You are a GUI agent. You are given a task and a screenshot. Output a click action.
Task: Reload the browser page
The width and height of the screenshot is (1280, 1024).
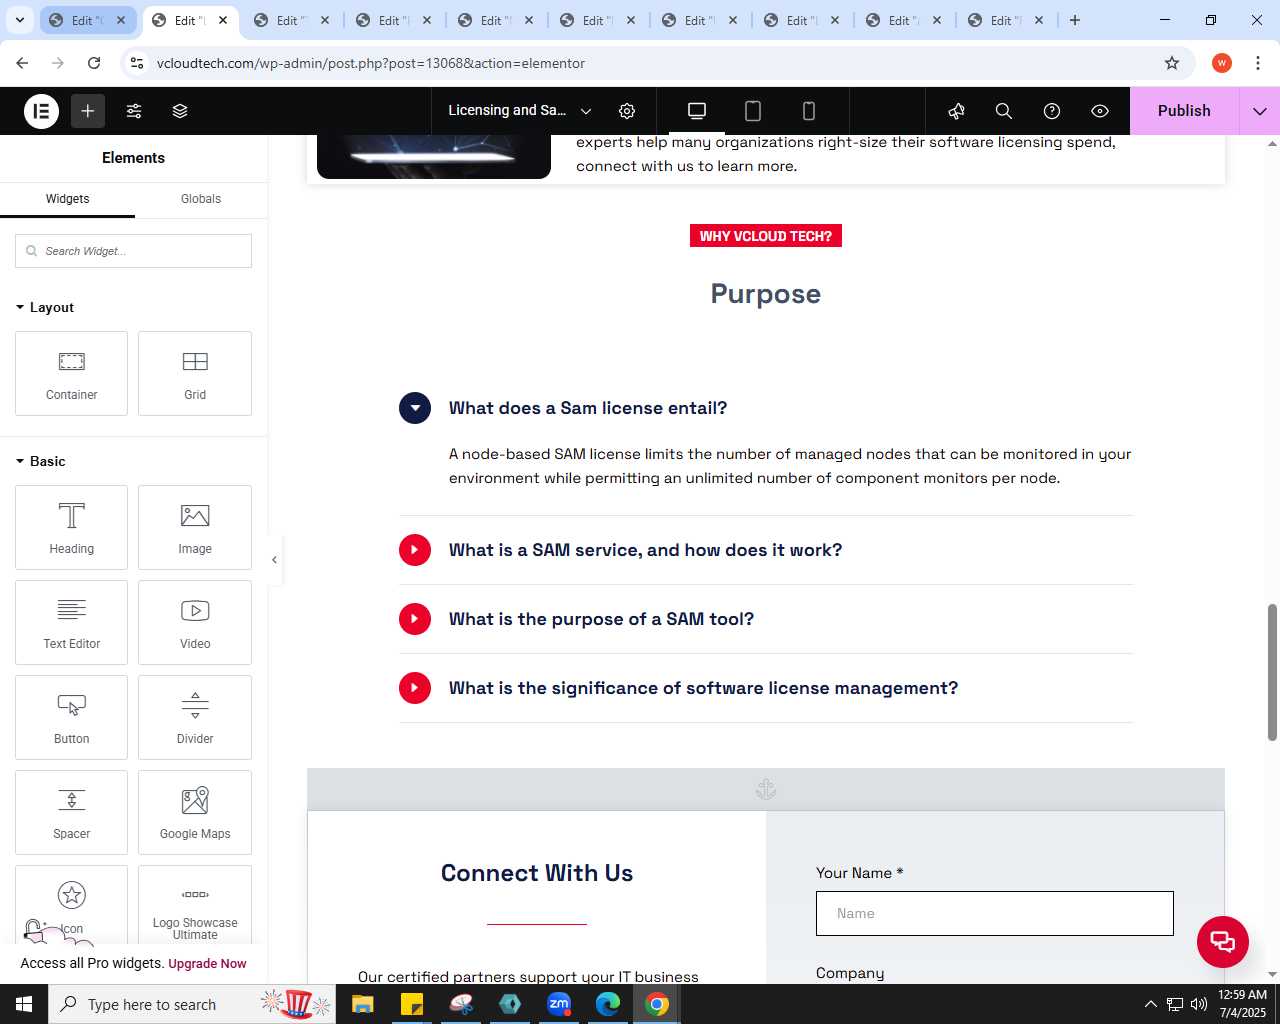click(94, 63)
